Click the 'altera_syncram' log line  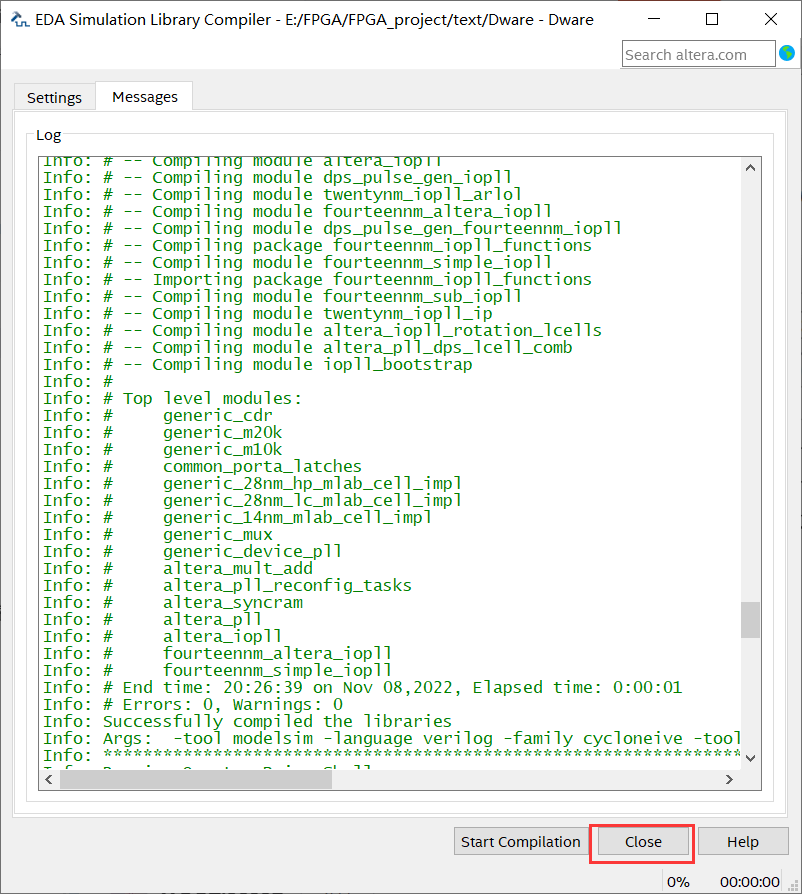pos(173,603)
